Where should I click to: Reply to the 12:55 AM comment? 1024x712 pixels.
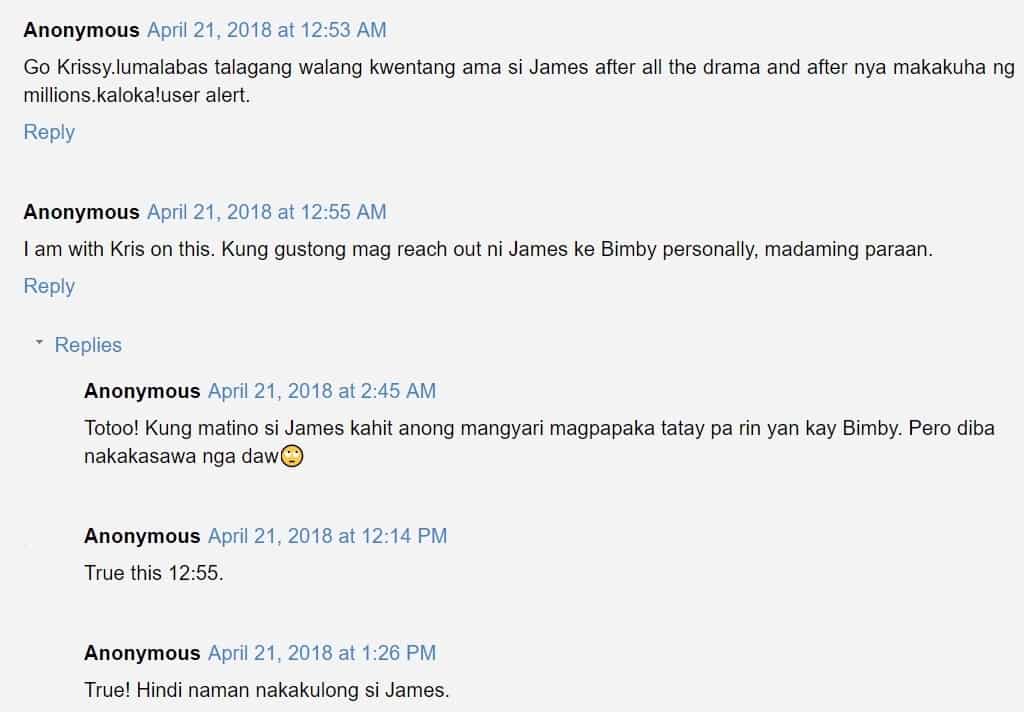pyautogui.click(x=49, y=286)
